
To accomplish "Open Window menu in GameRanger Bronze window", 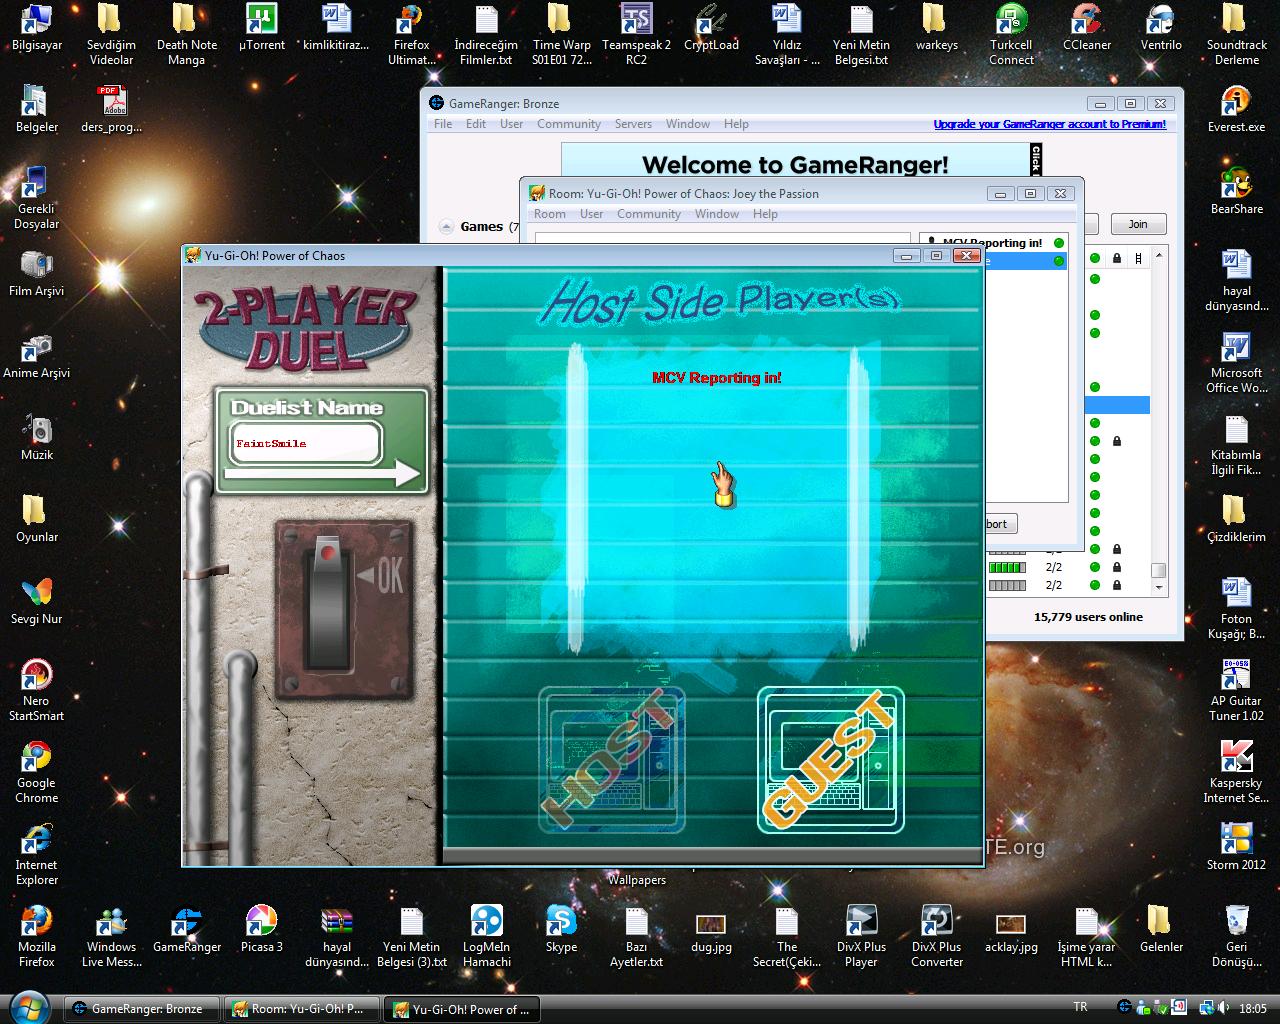I will click(x=688, y=124).
